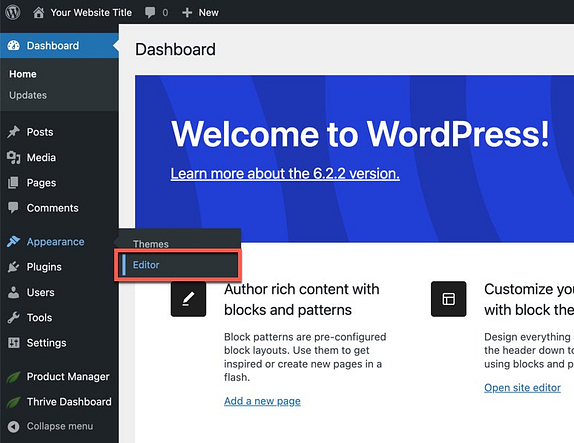
Task: Click the Comments sidebar icon
Action: tap(13, 208)
